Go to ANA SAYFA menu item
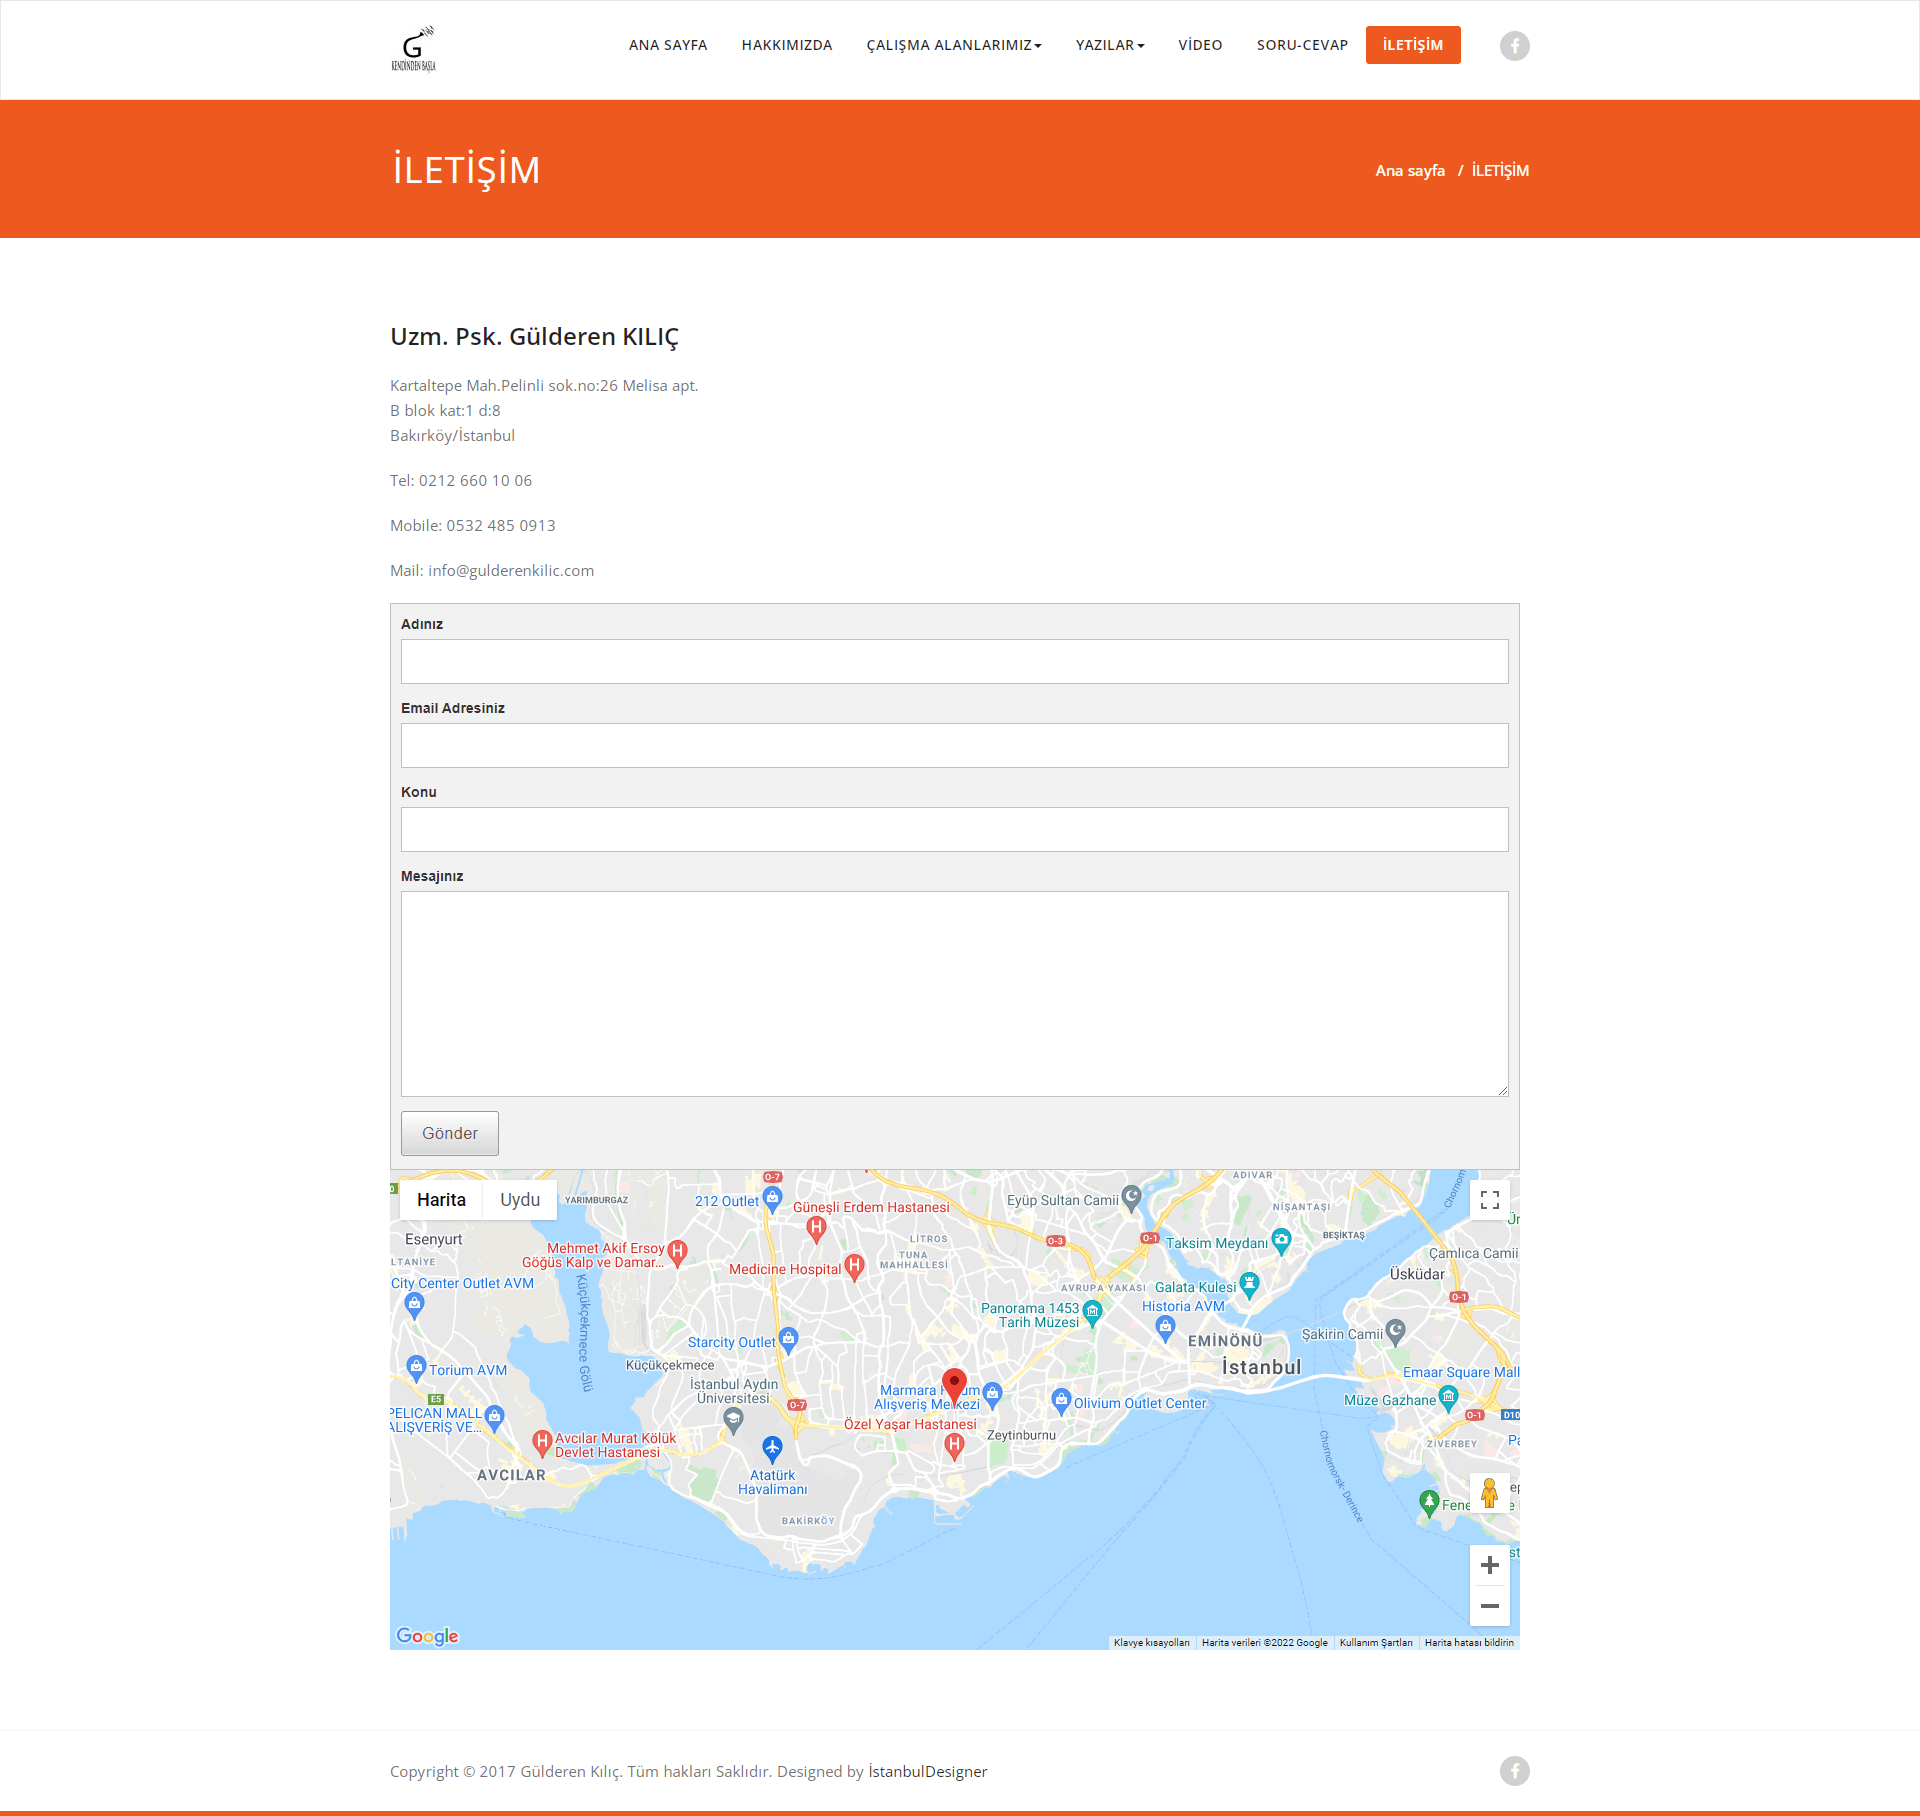 668,45
